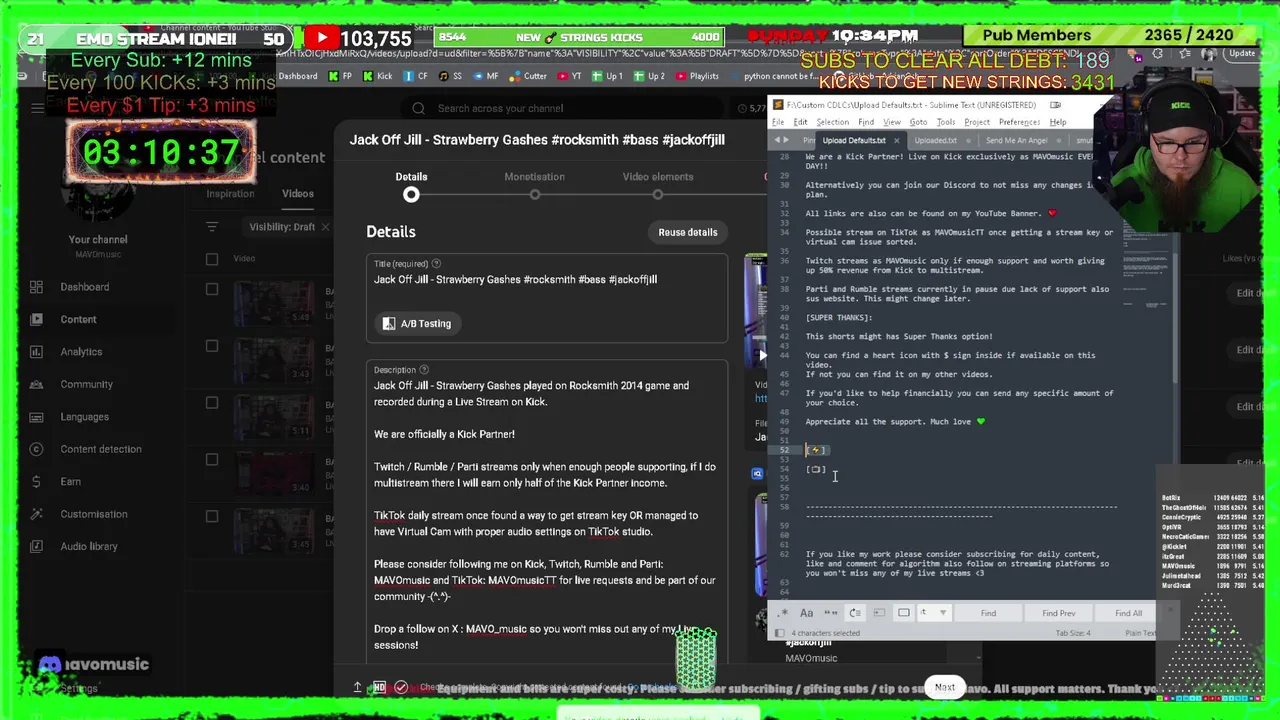
Task: Toggle whole word option in find panel
Action: click(831, 613)
